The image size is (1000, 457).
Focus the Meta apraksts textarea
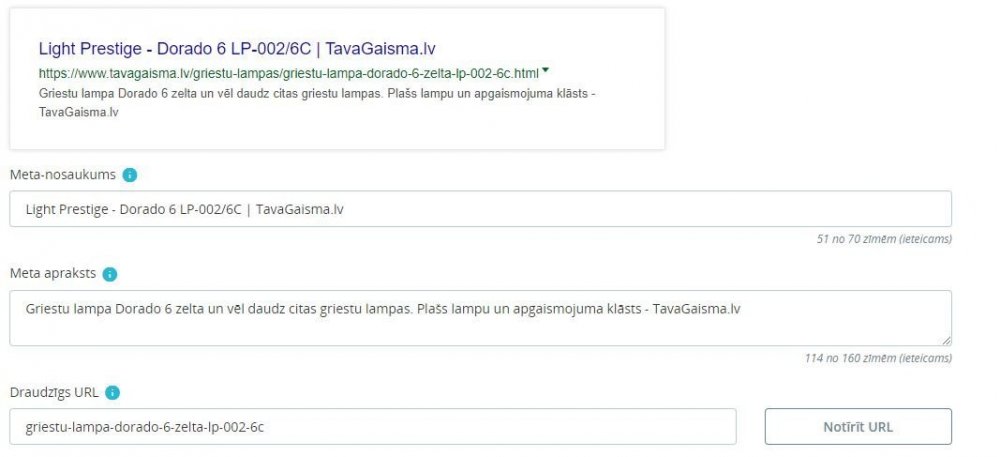[x=480, y=318]
